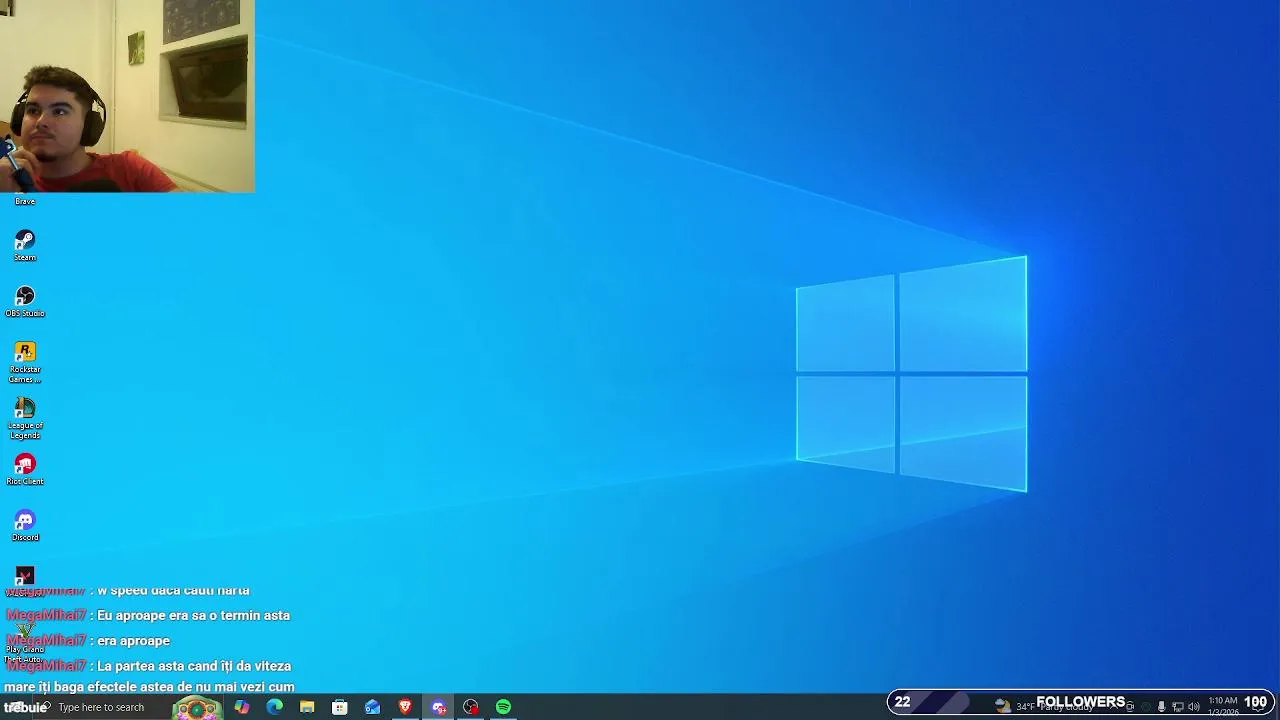
Task: Launch the OBS Studio desktop icon
Action: coord(25,301)
